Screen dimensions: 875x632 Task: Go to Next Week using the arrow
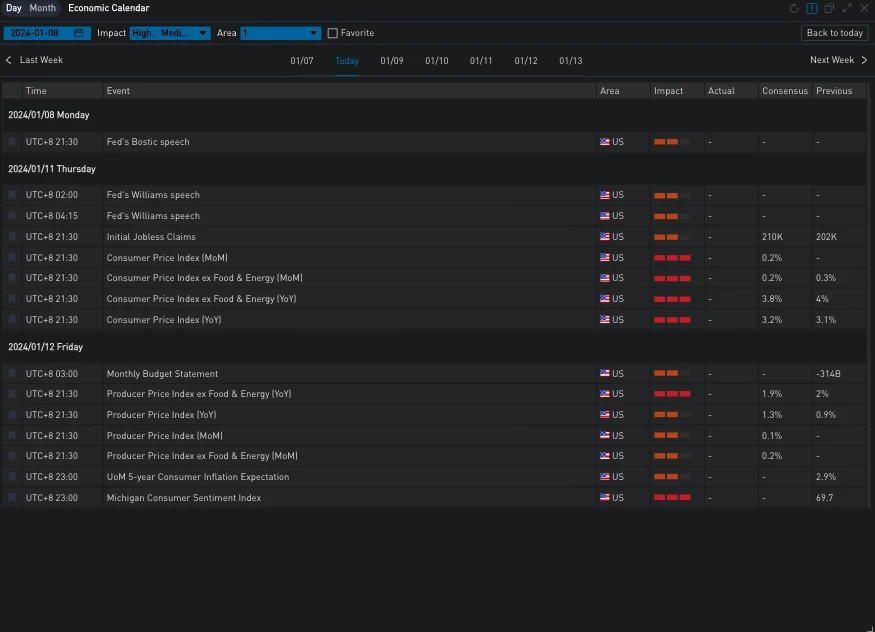pos(864,60)
